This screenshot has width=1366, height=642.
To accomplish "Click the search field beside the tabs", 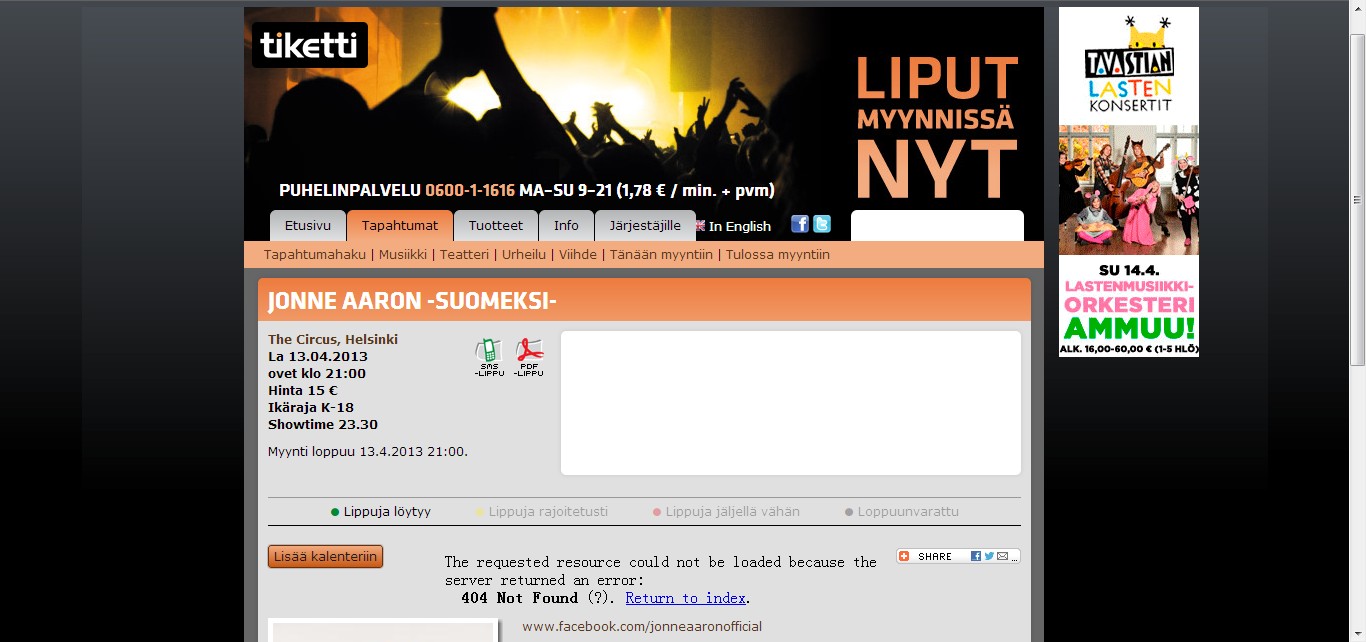I will pyautogui.click(x=937, y=225).
